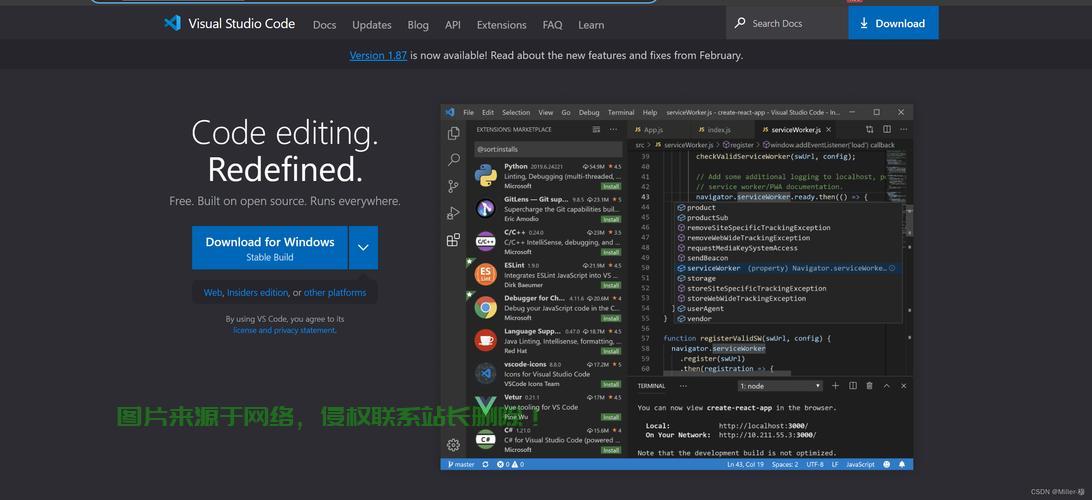Click the vscode-icons extension icon
1092x500 pixels.
point(485,373)
